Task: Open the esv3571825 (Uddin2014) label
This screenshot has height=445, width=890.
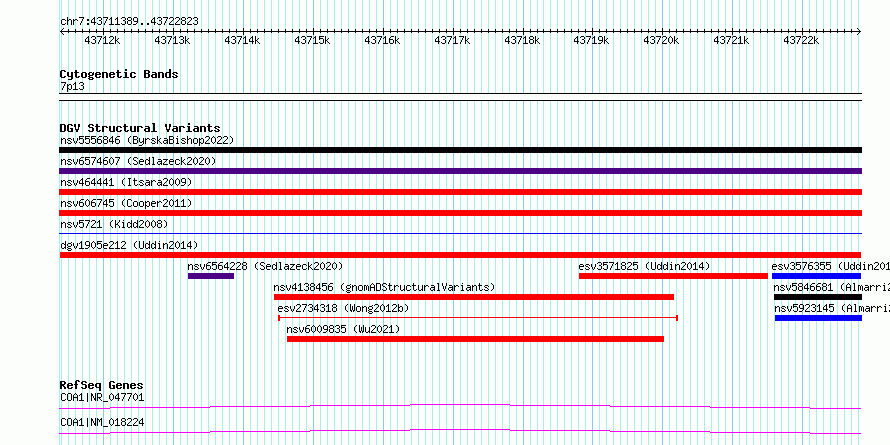Action: point(644,266)
